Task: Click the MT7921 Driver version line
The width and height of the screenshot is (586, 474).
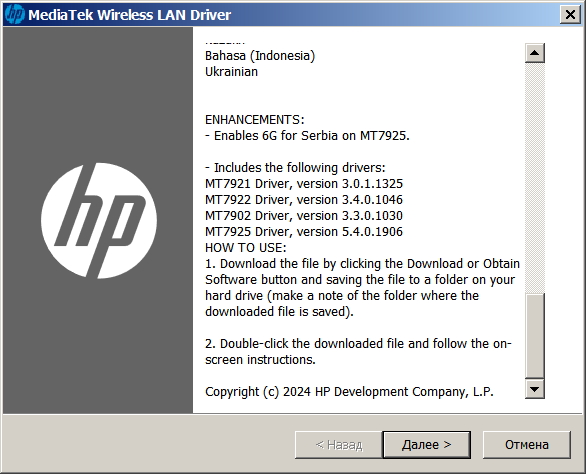Action: [x=304, y=184]
